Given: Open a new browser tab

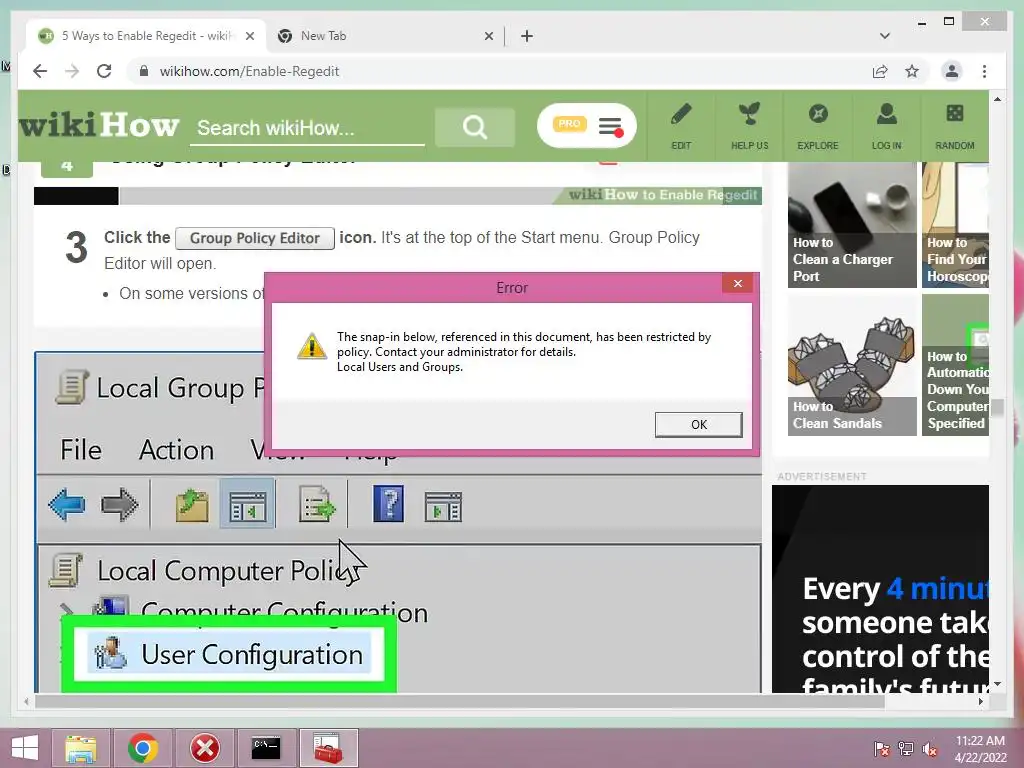Looking at the screenshot, I should pos(527,37).
